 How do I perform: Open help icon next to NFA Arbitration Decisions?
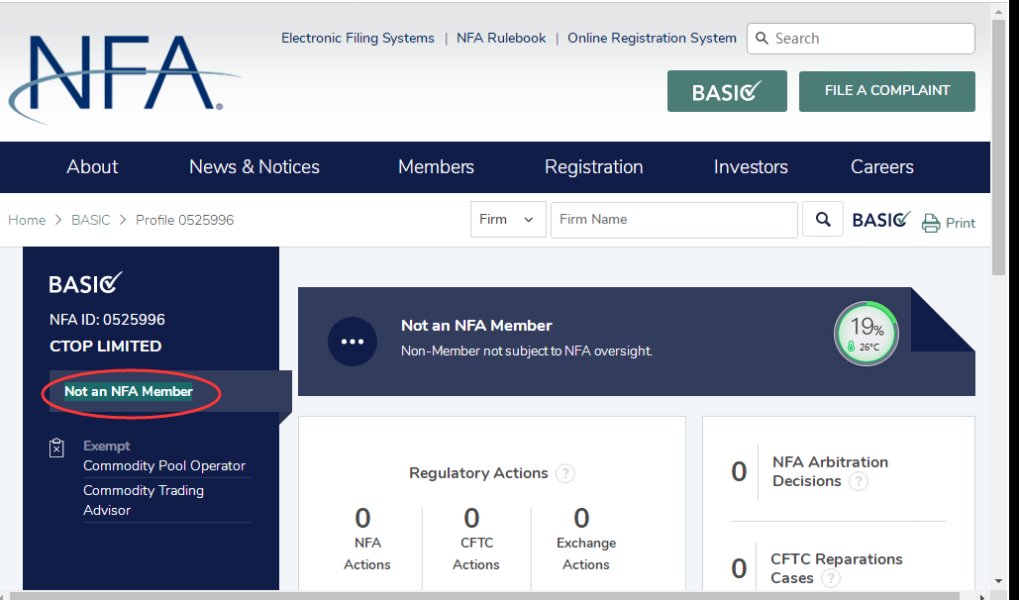pyautogui.click(x=858, y=481)
